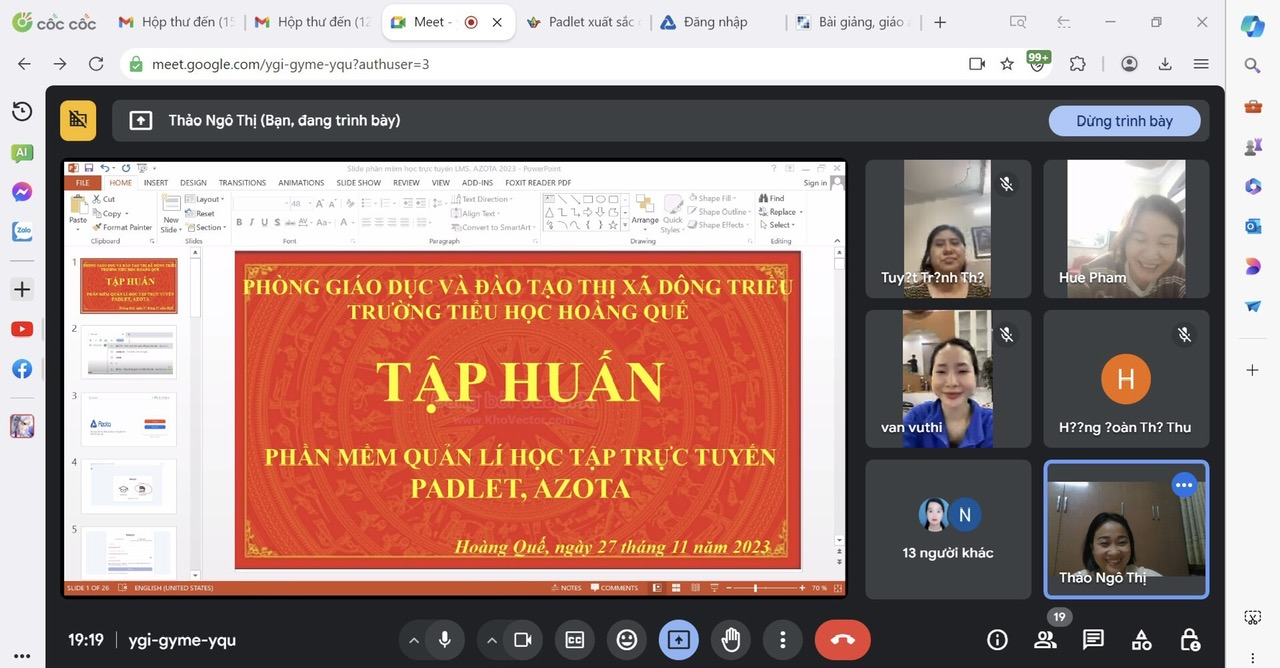The height and width of the screenshot is (668, 1280).
Task: Adjust the PowerPoint zoom slider
Action: pyautogui.click(x=755, y=588)
